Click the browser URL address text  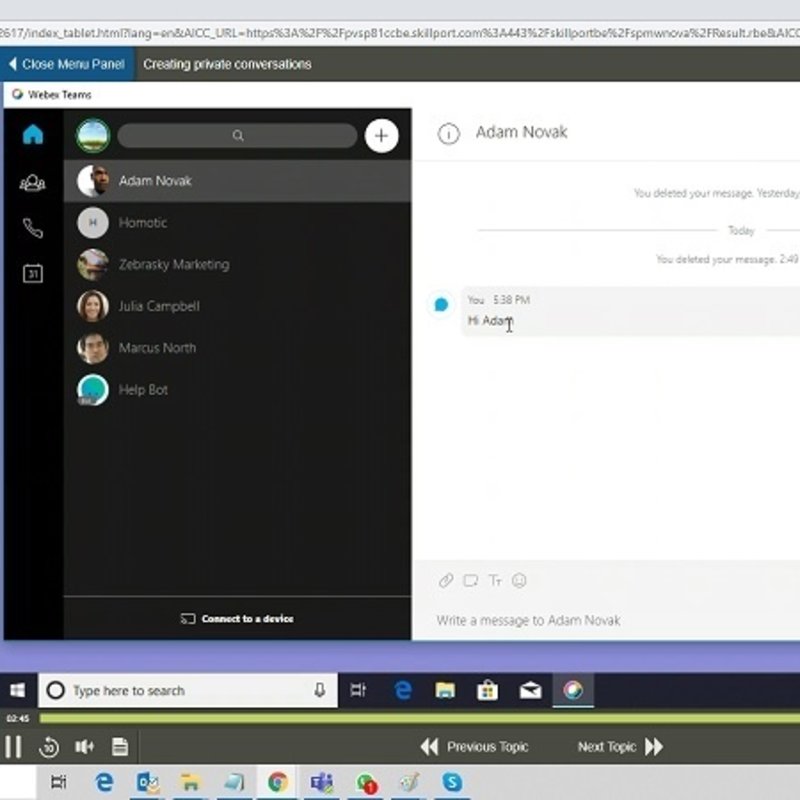tap(400, 34)
